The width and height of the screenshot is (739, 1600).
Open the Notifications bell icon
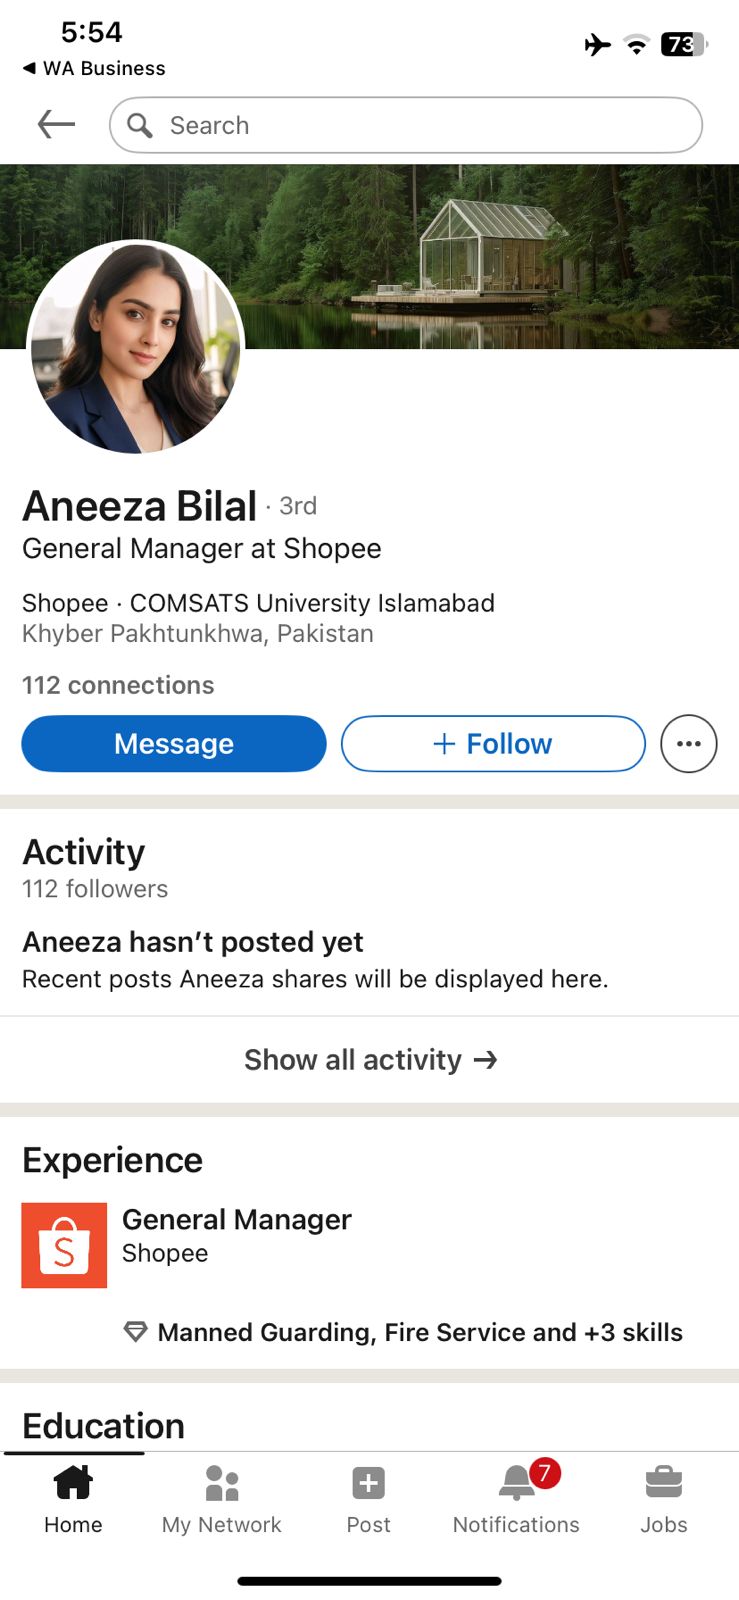coord(517,1483)
